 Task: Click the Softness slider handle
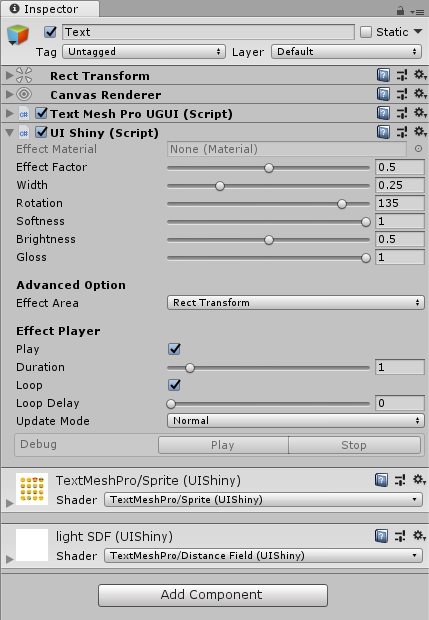tap(366, 222)
